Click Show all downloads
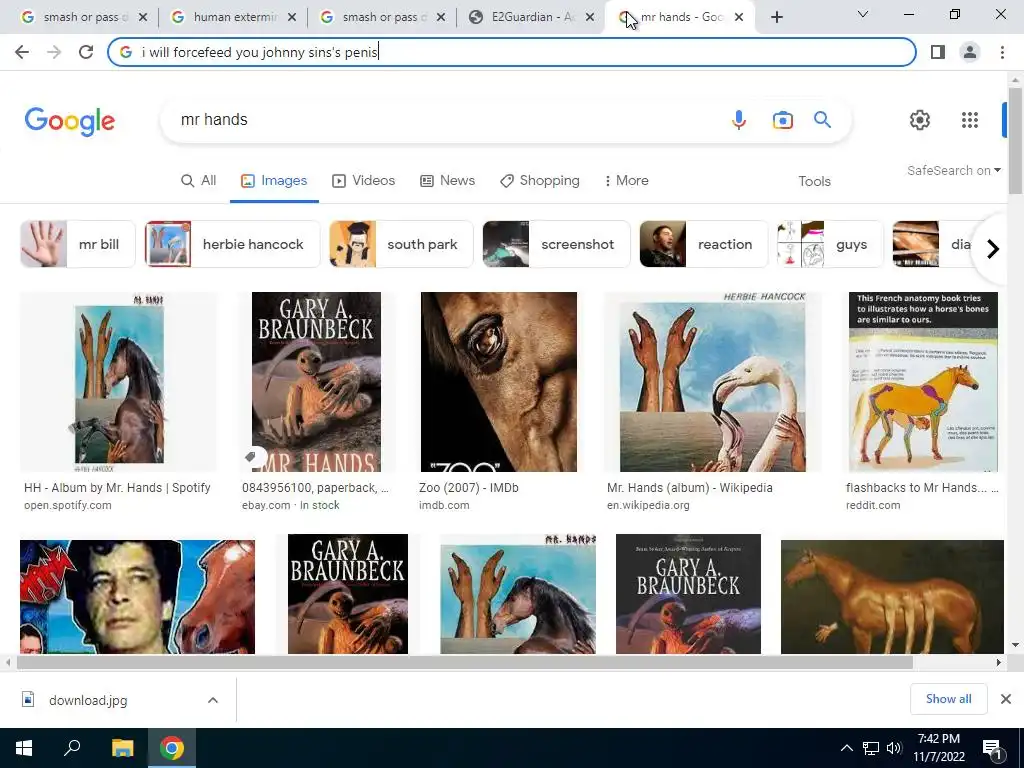The height and width of the screenshot is (768, 1024). (x=948, y=699)
